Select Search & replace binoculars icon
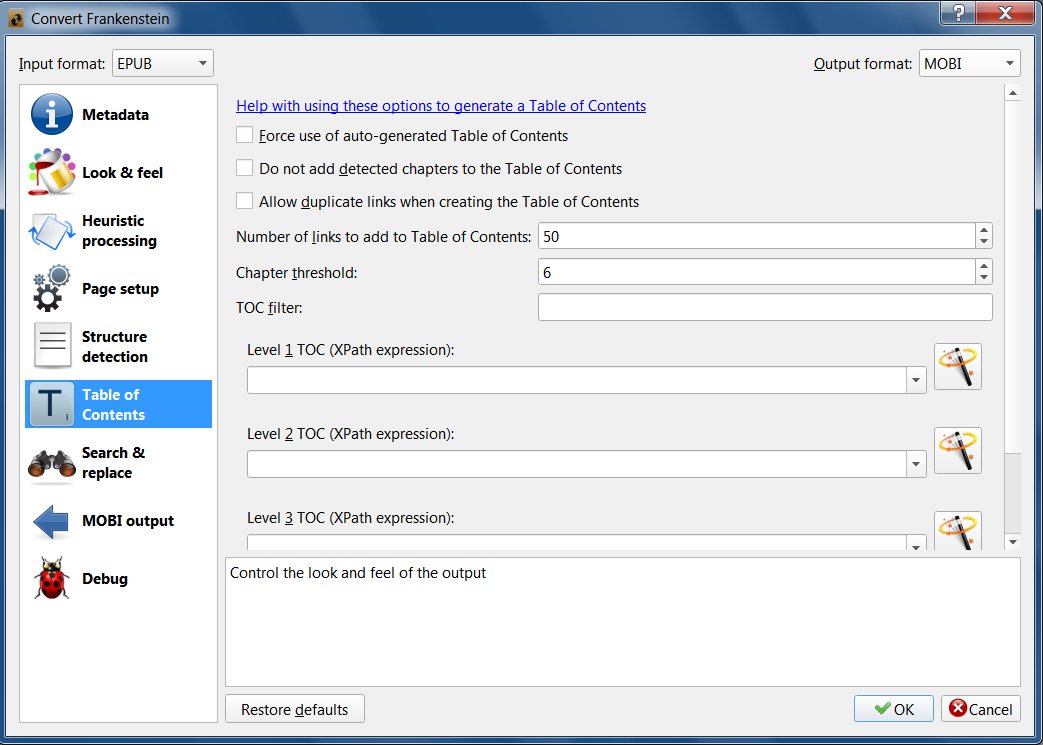This screenshot has width=1043, height=745. [52, 463]
